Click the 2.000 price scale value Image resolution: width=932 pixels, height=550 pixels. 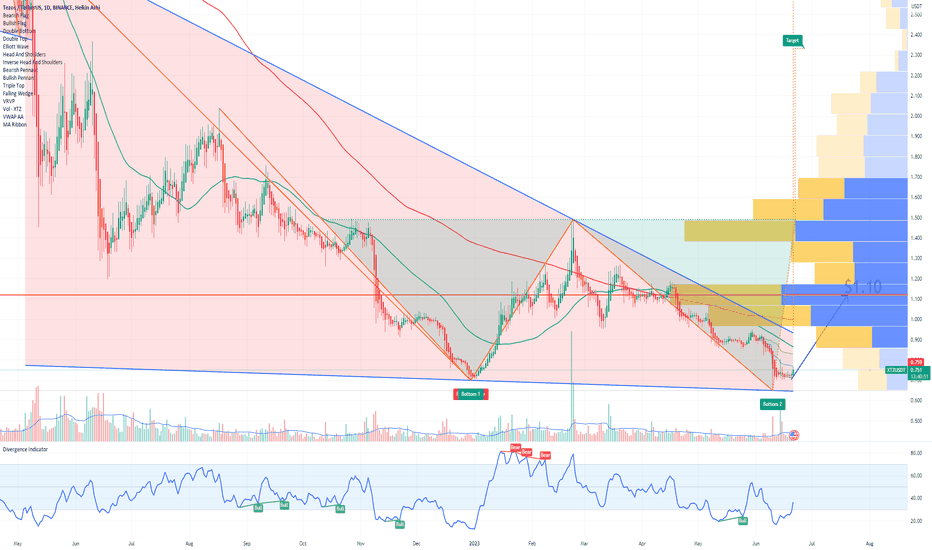pos(916,116)
